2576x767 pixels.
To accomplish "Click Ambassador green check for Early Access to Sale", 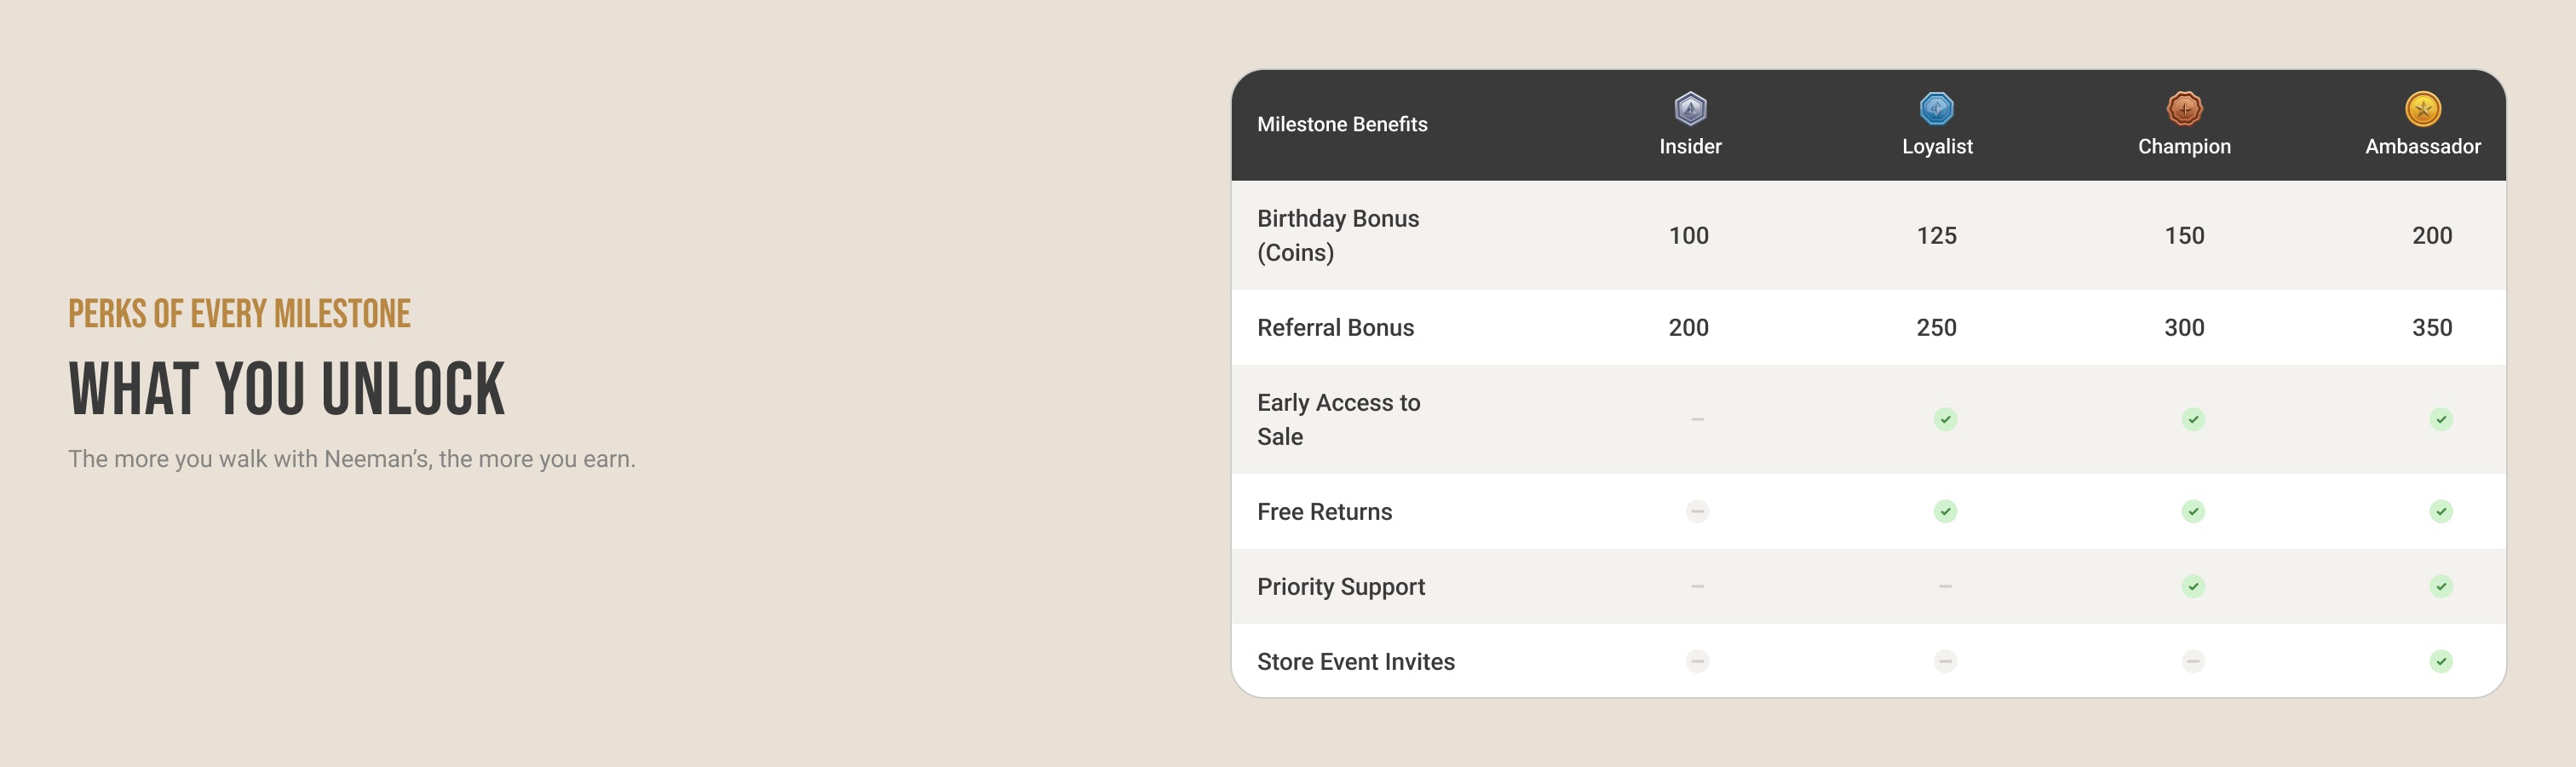I will [x=2441, y=419].
